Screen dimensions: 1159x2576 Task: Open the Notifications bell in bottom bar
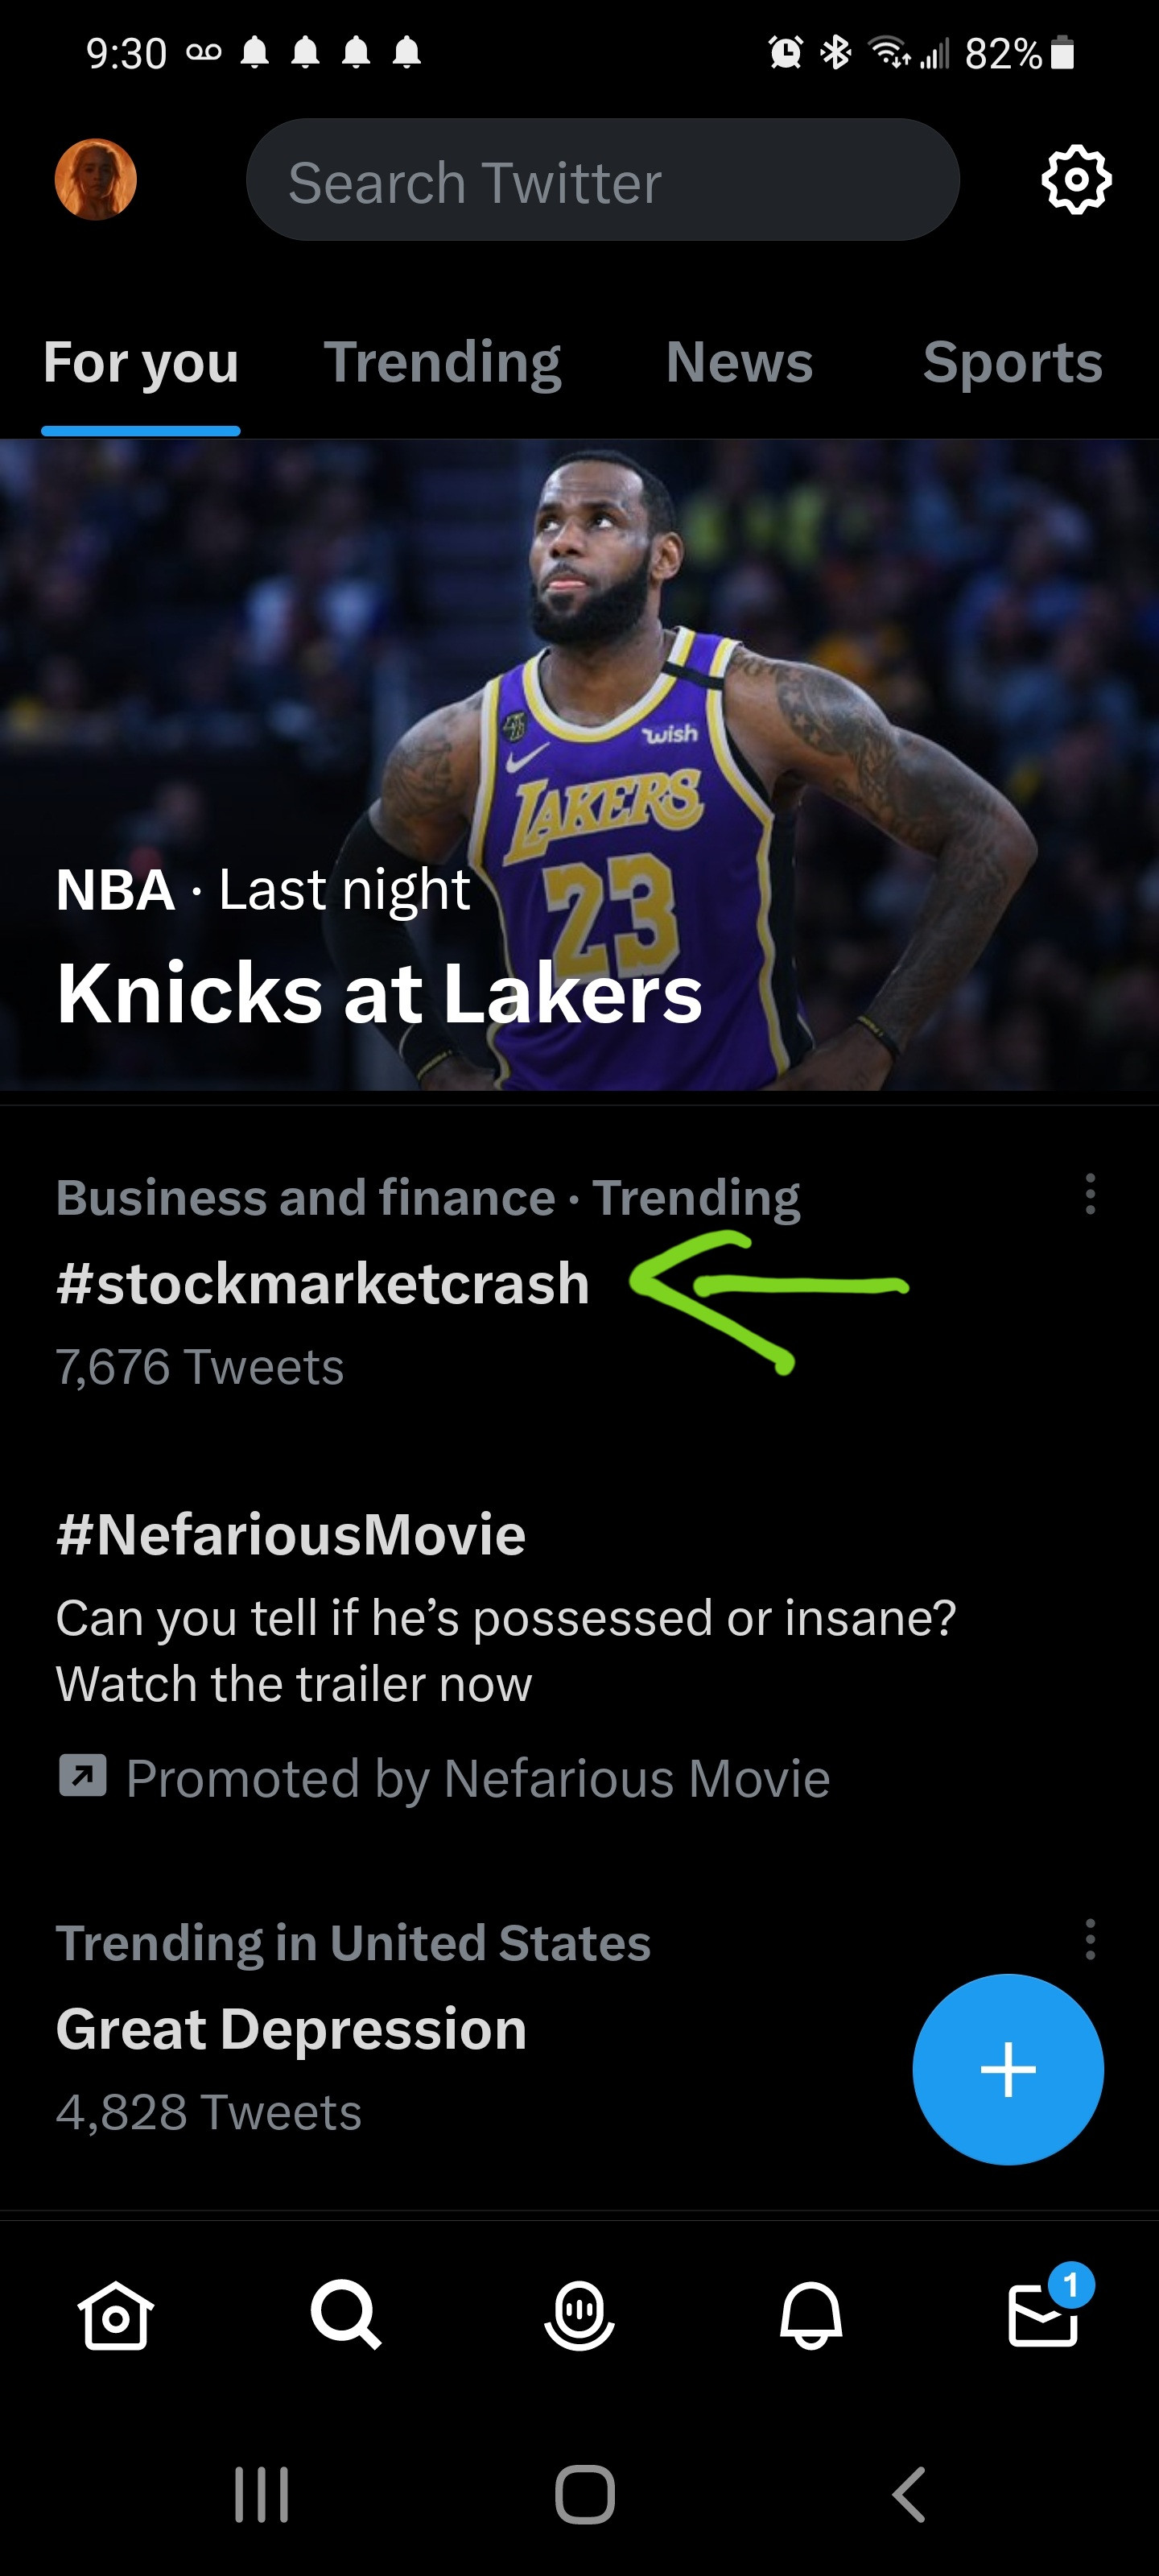pyautogui.click(x=811, y=2314)
